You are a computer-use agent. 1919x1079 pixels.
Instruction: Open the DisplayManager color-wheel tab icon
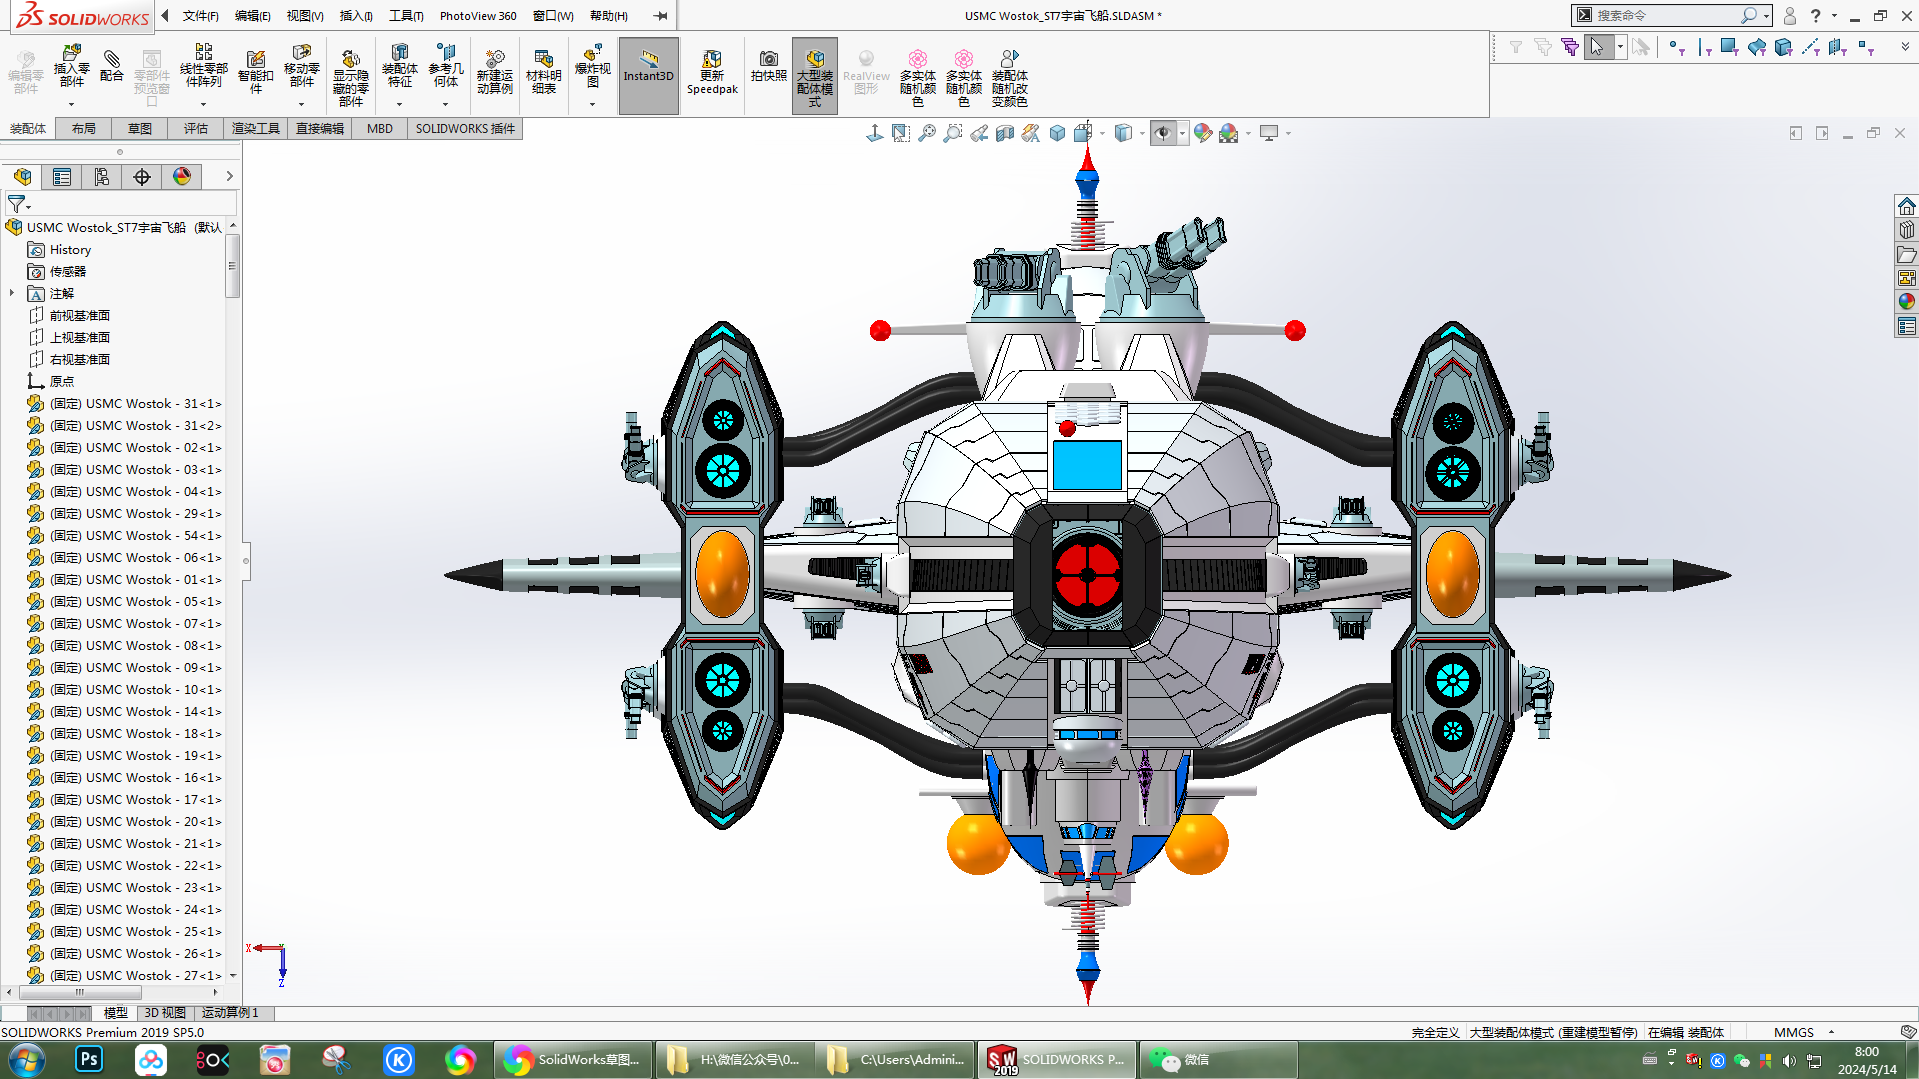[182, 177]
